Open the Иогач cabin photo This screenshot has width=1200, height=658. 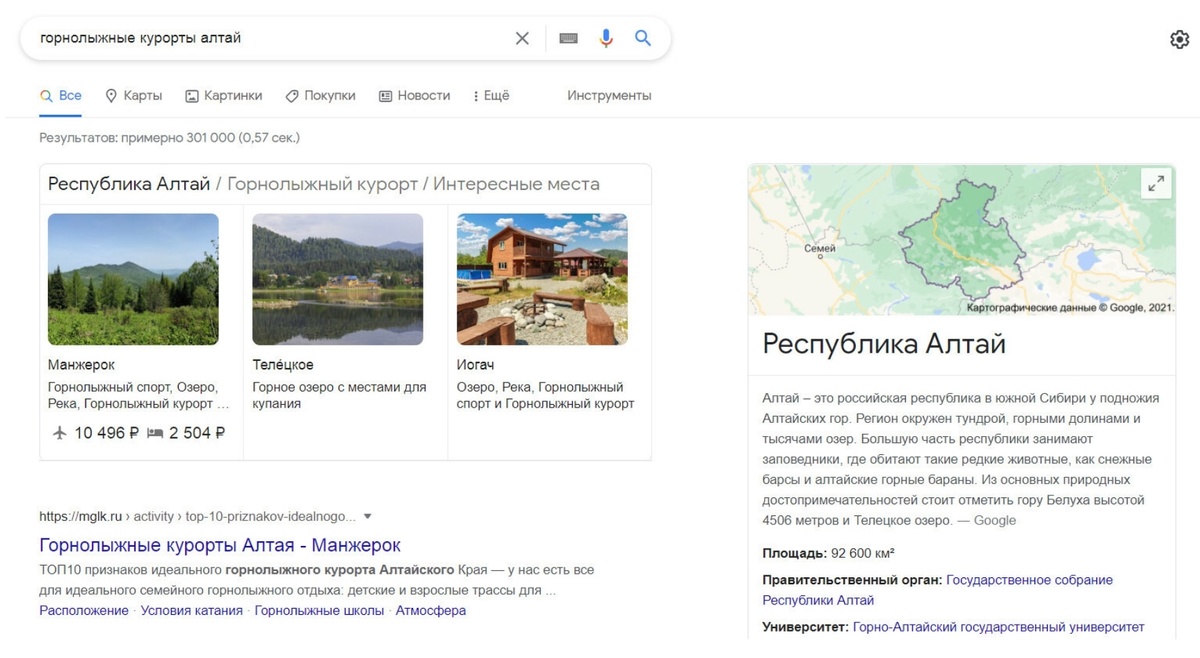pyautogui.click(x=542, y=279)
